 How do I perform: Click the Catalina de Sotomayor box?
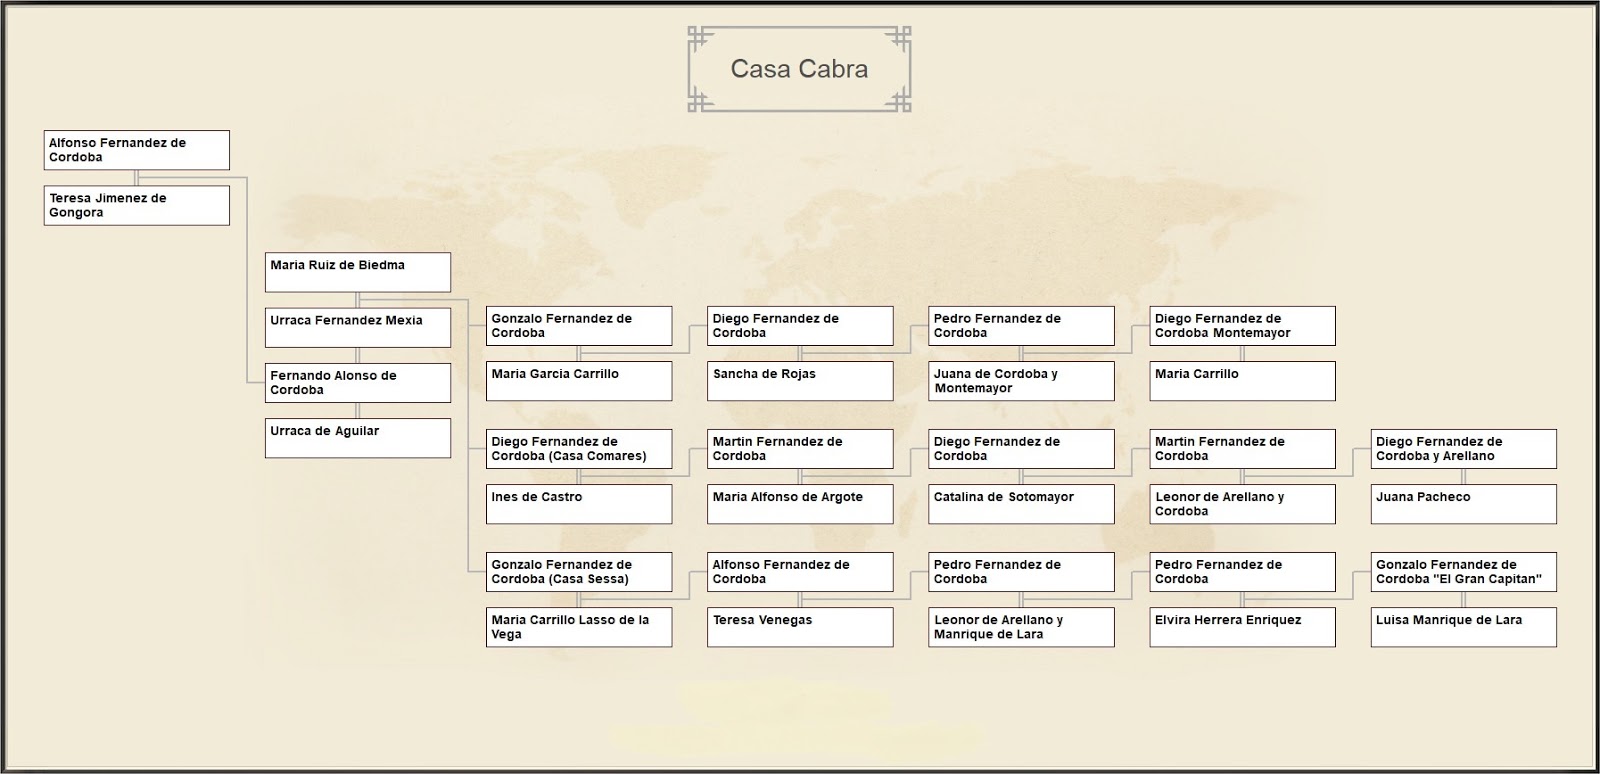[1021, 503]
